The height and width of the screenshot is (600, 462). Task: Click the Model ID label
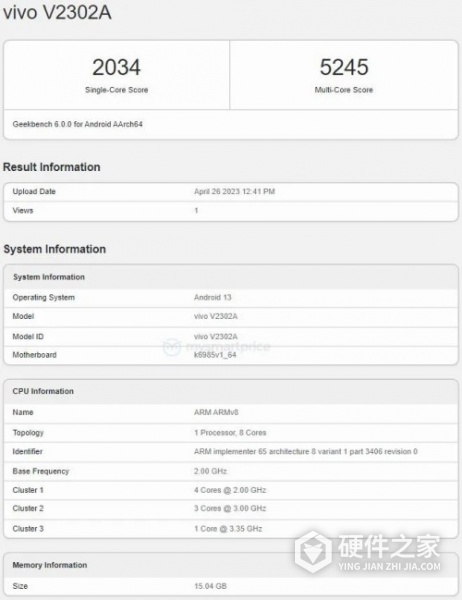point(28,337)
